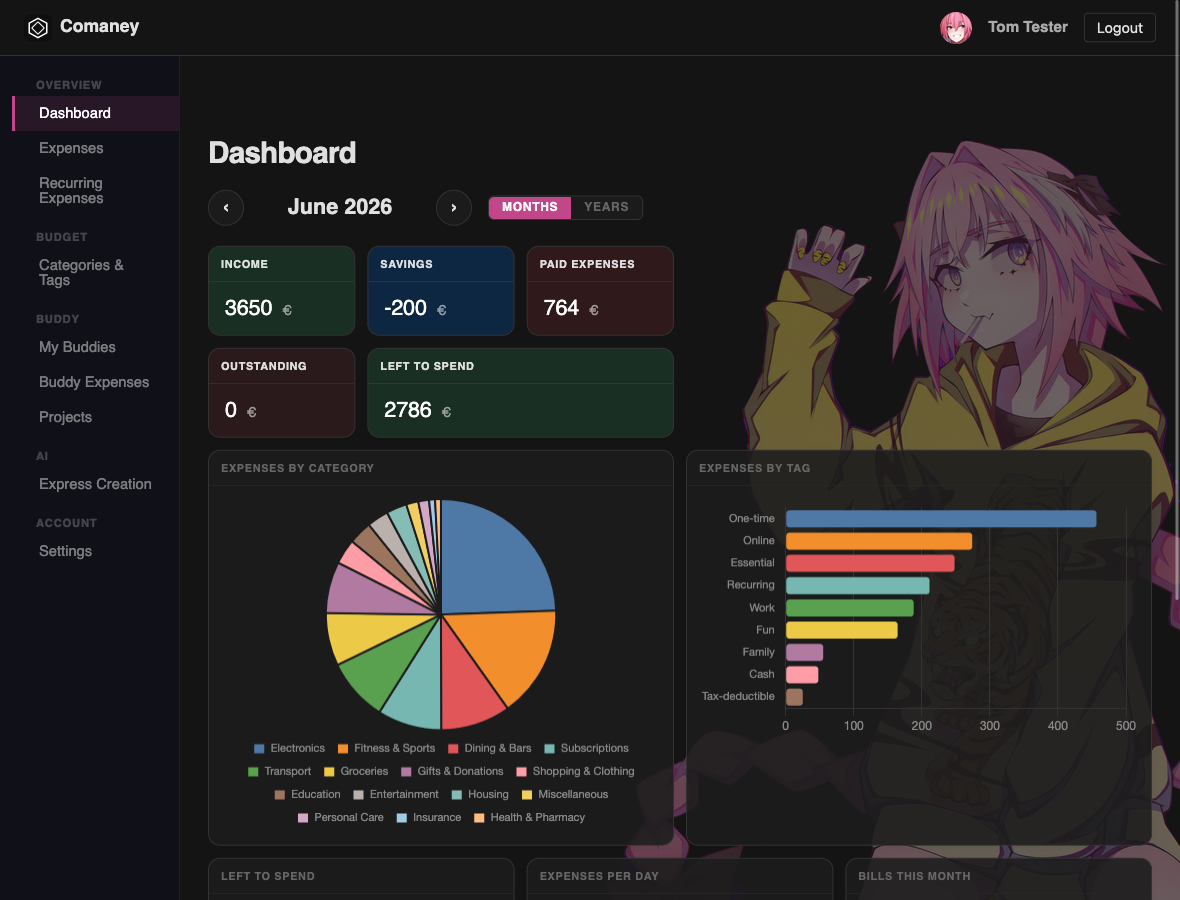Open AI Express Creation
Screen dimensions: 1180x900
pos(95,484)
